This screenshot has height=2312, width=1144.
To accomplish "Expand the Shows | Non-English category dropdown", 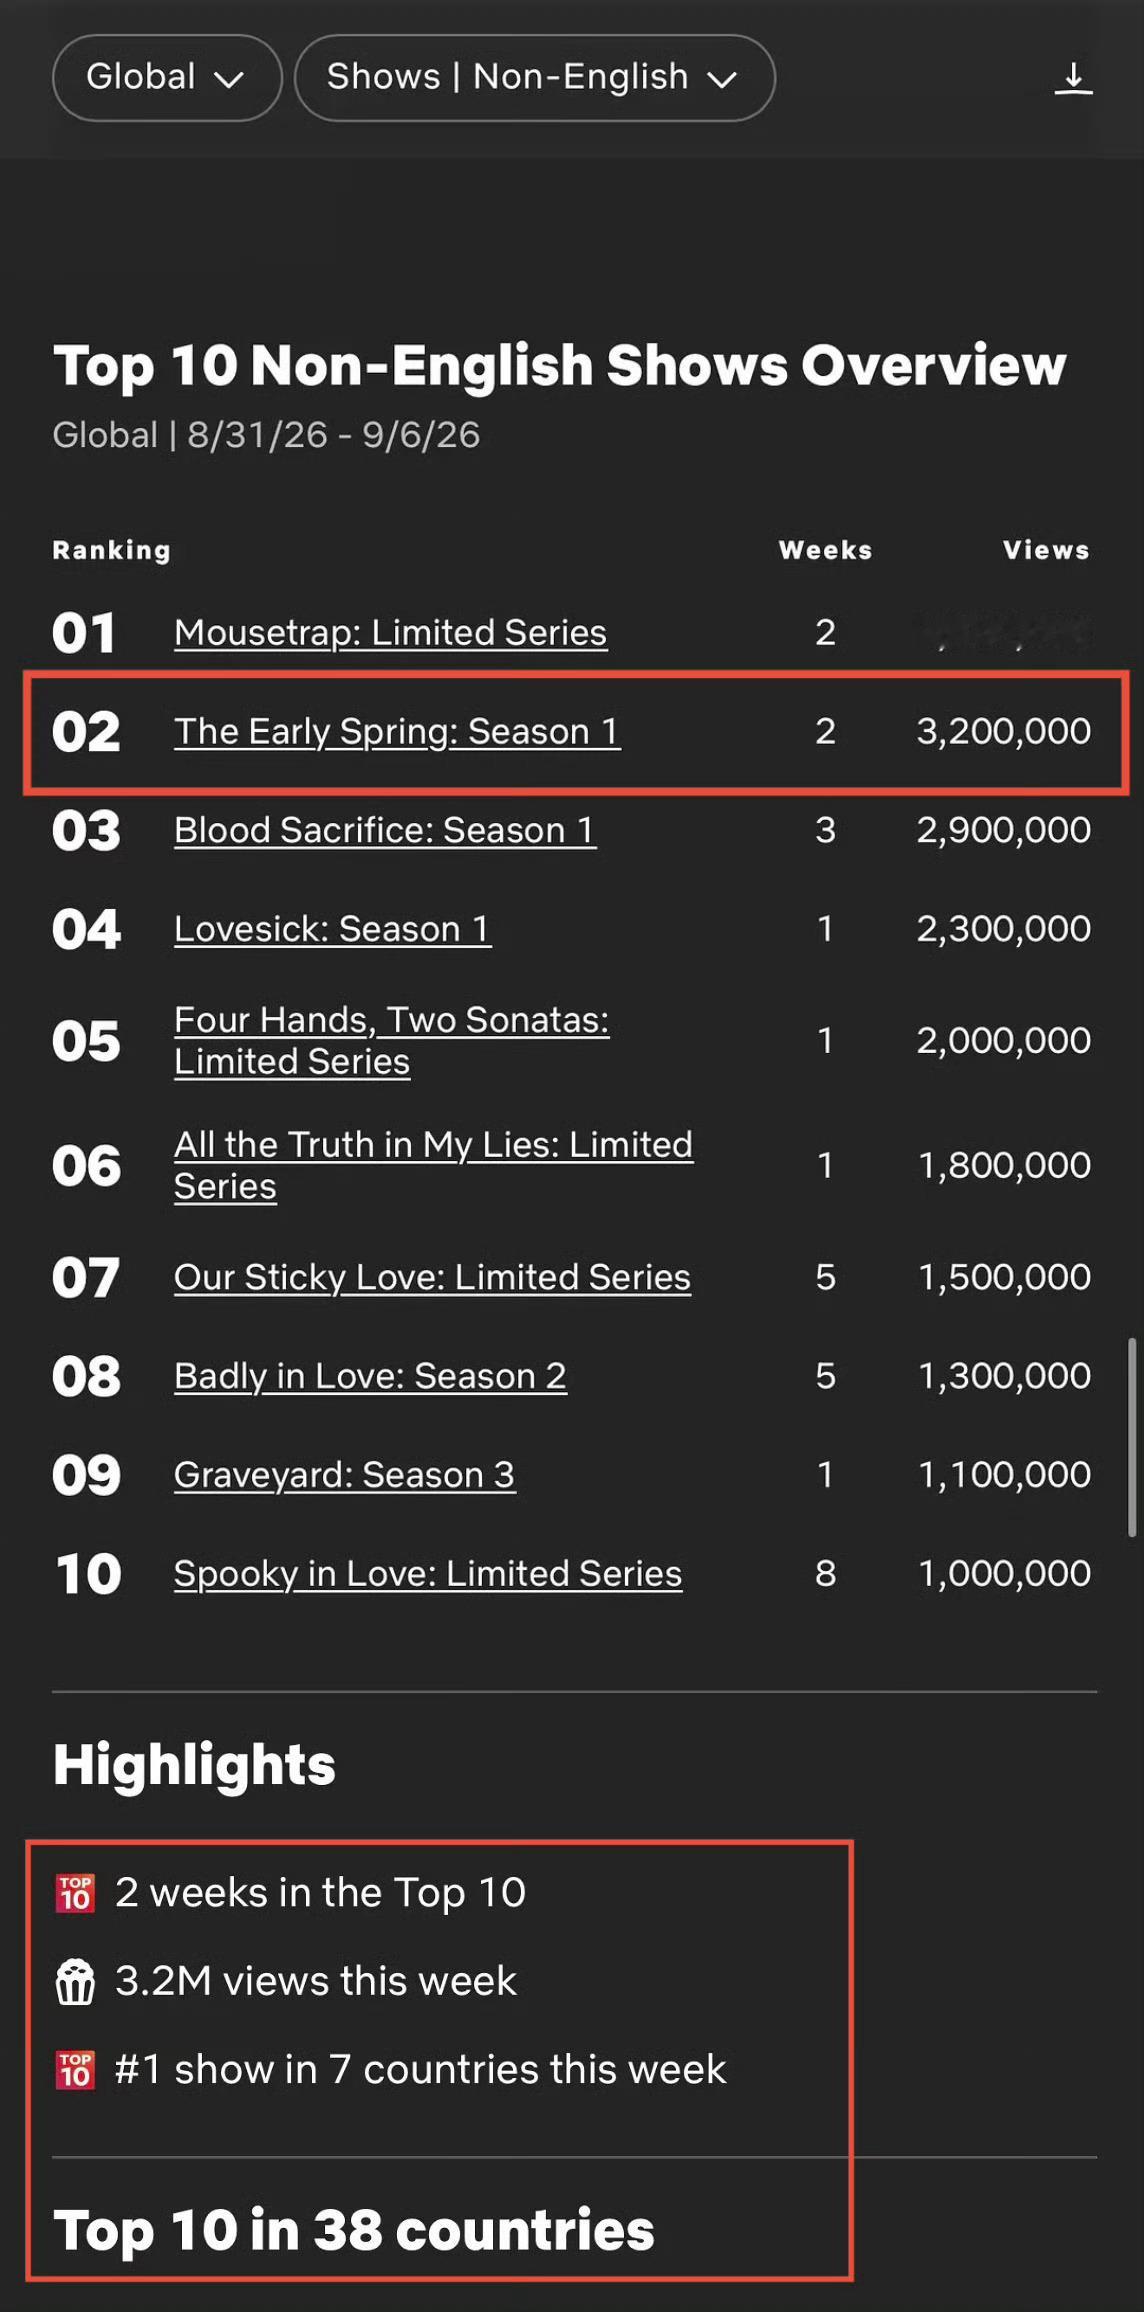I will point(534,78).
